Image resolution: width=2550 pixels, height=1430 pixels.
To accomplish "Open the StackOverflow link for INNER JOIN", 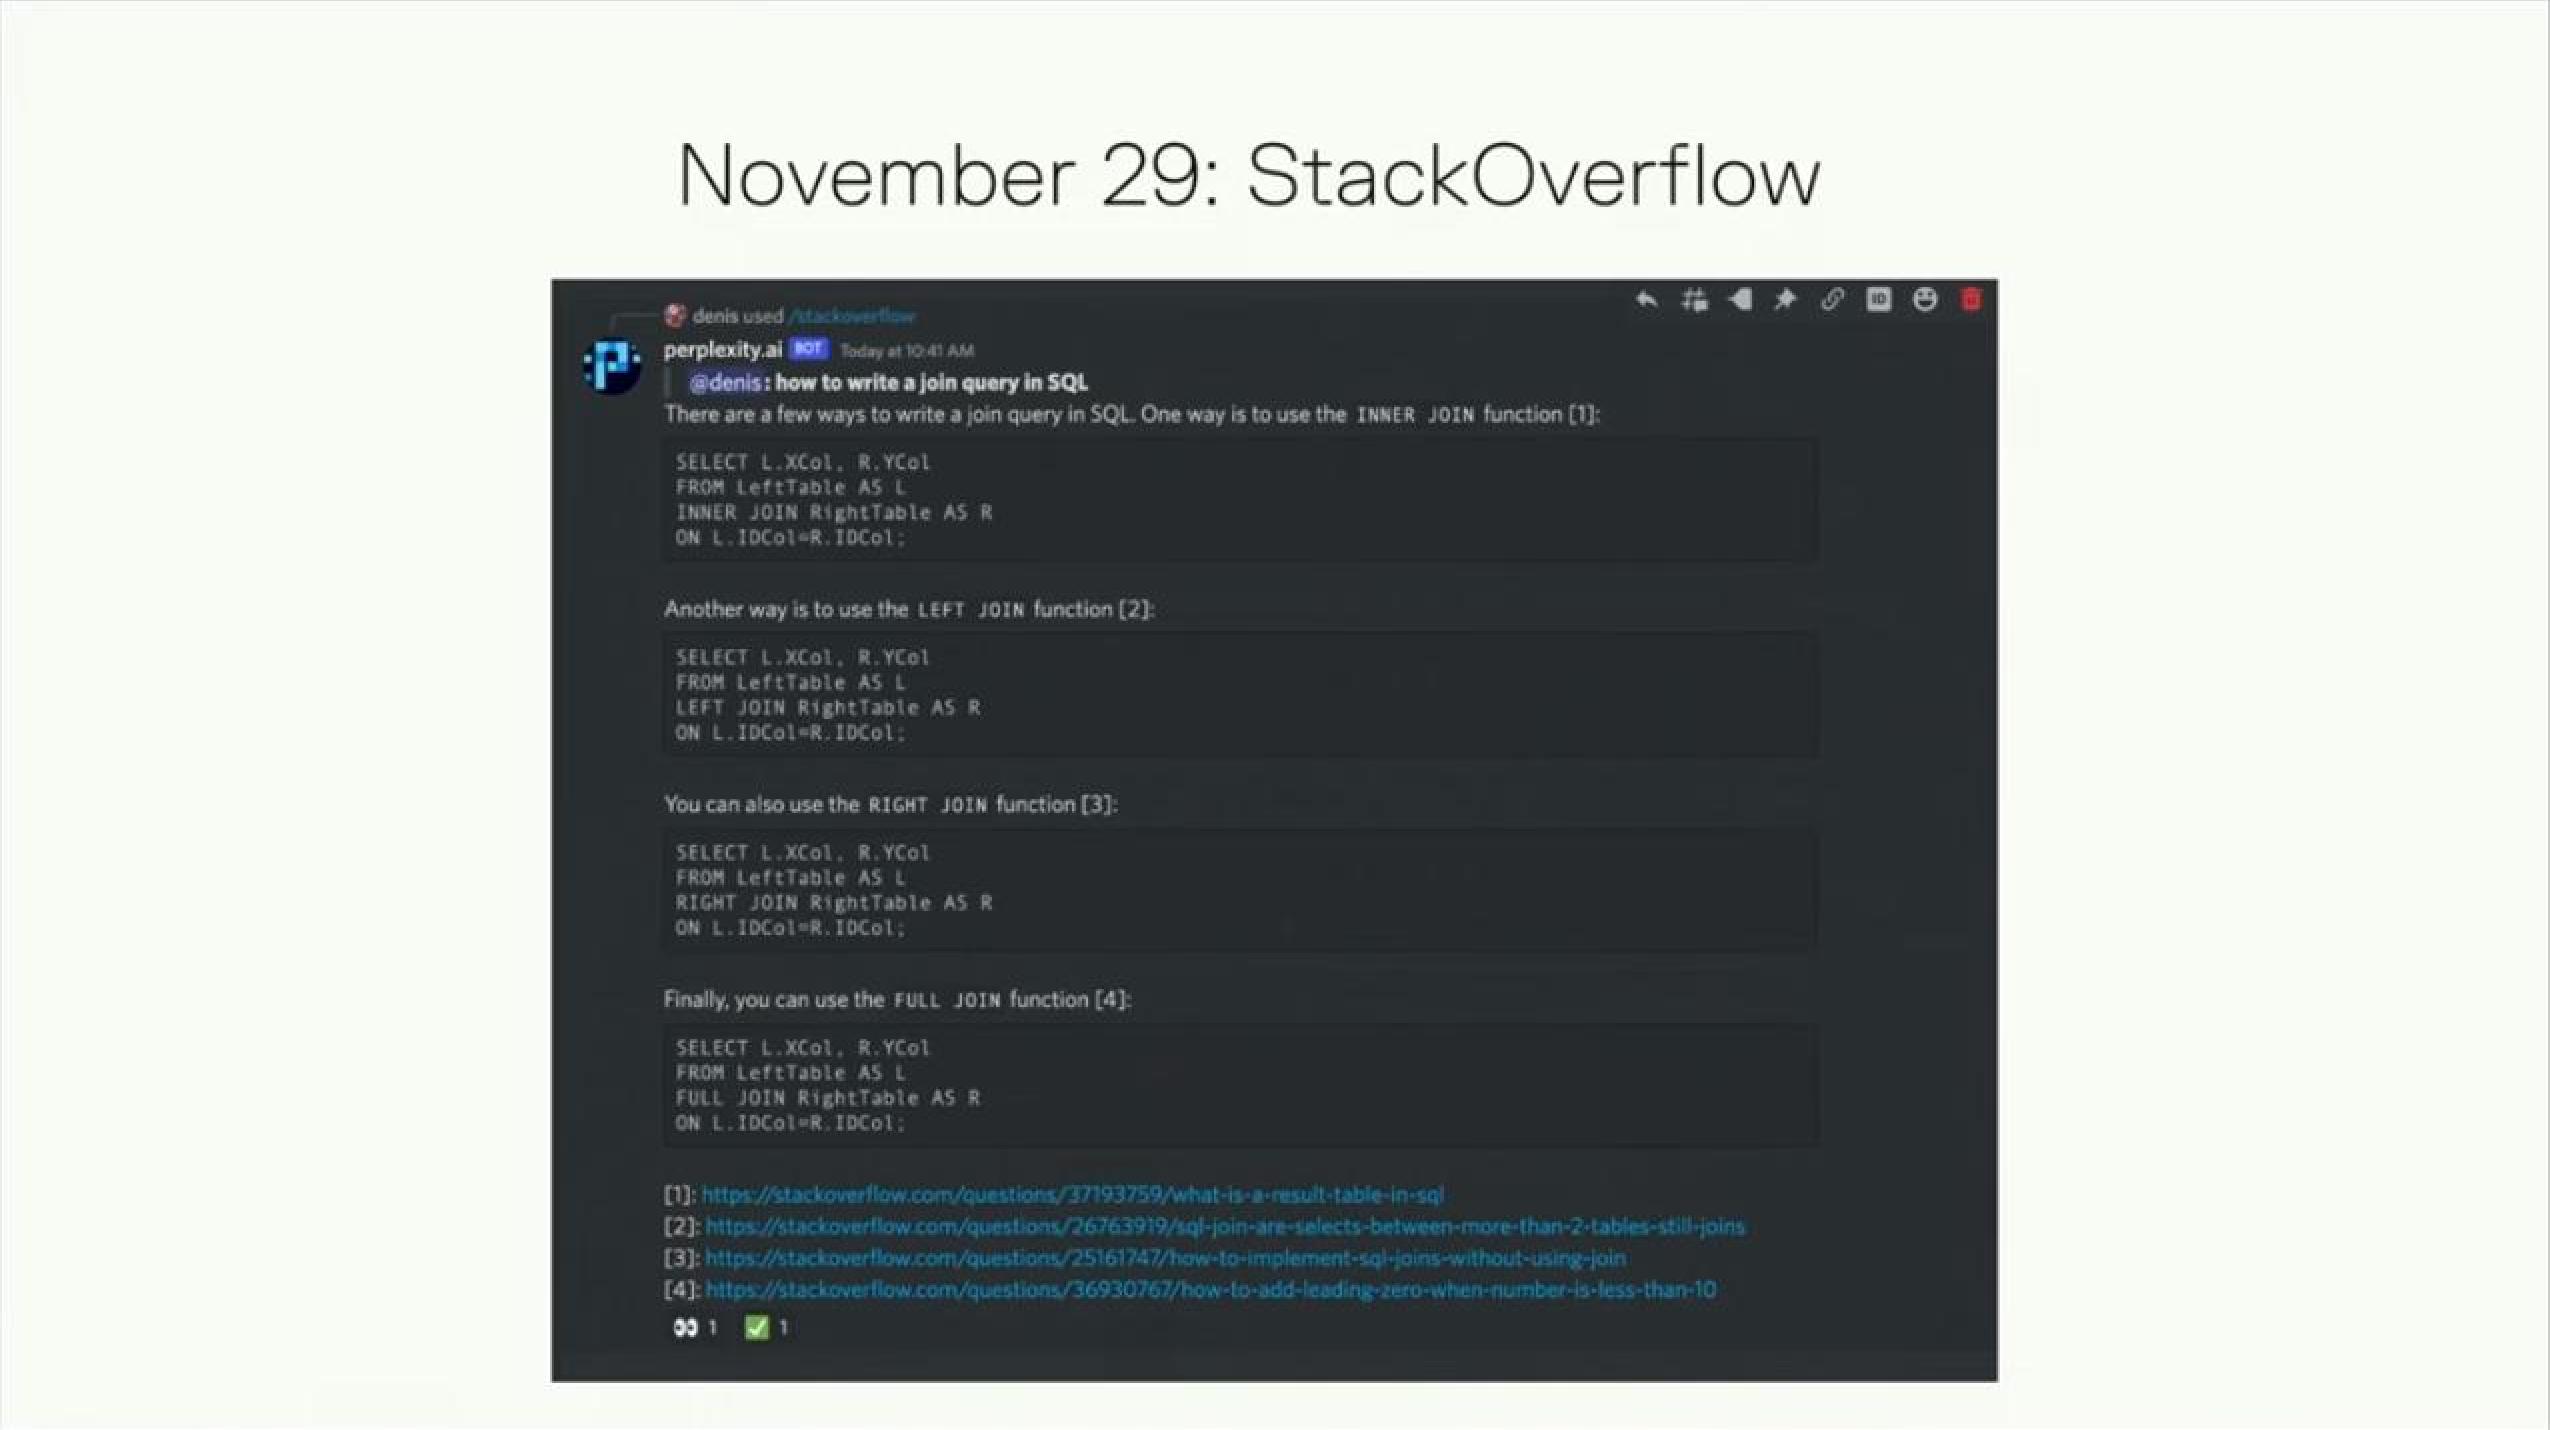I will (1072, 1194).
